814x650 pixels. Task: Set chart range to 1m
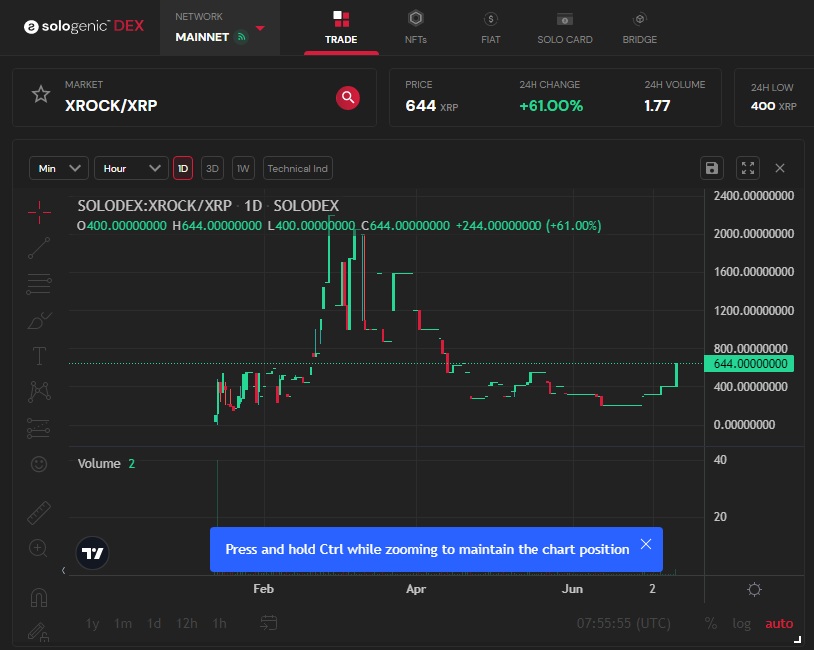(x=123, y=623)
